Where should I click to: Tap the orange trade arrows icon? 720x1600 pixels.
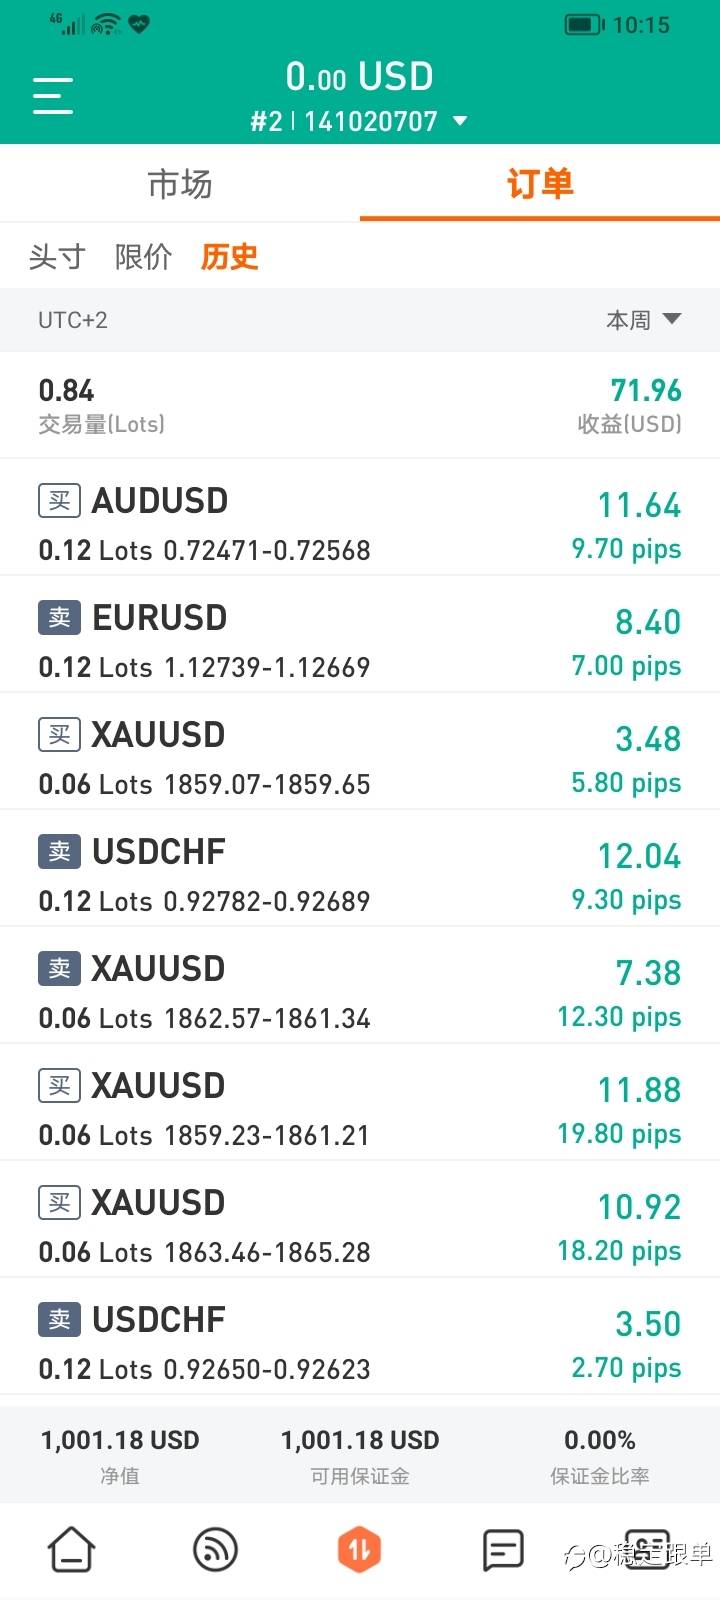(x=360, y=1550)
